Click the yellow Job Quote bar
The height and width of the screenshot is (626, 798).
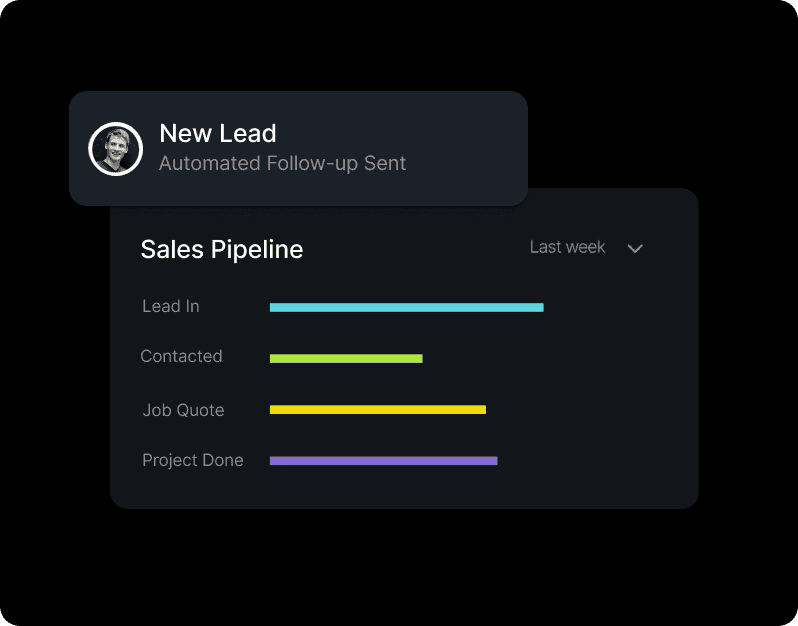tap(377, 409)
